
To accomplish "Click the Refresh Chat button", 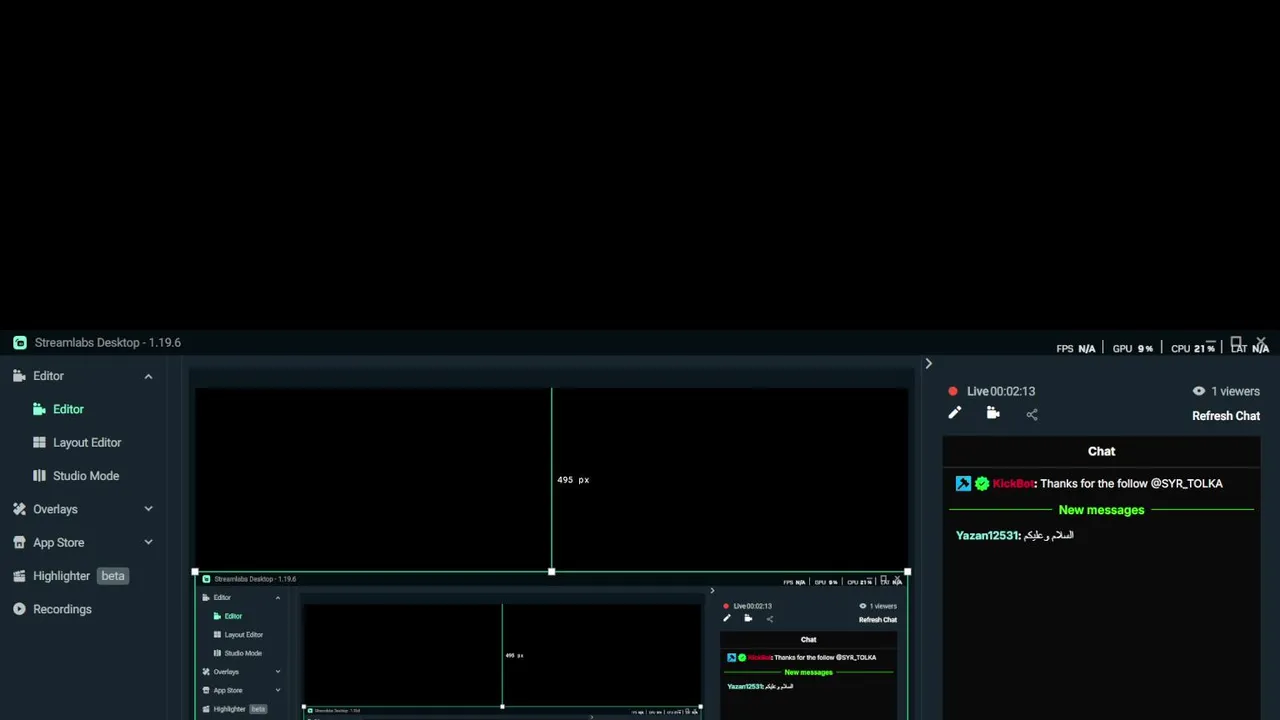I will pos(1226,416).
